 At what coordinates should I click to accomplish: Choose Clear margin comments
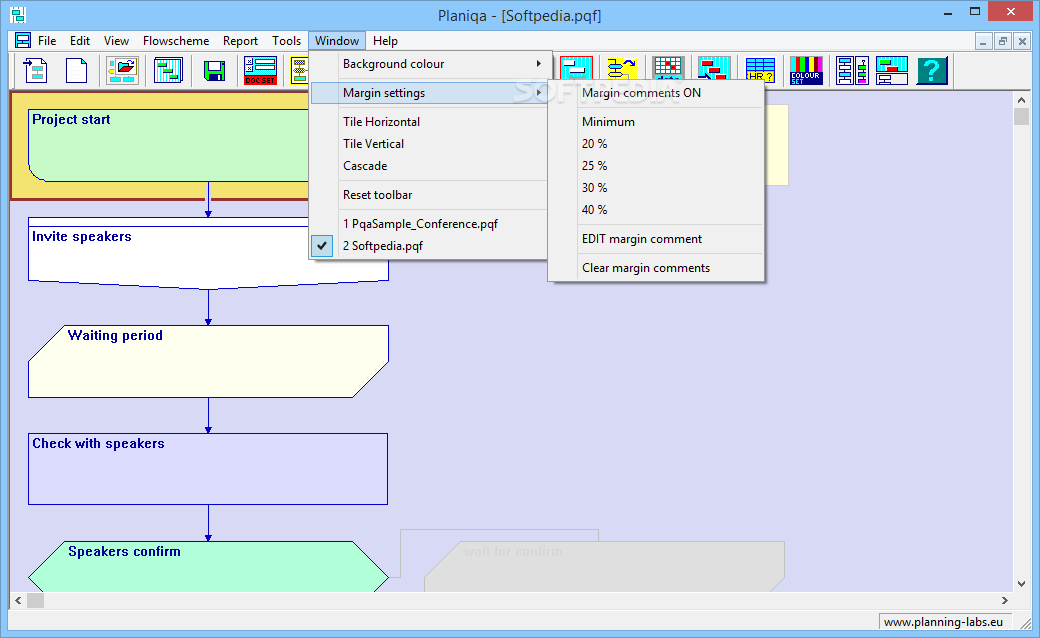click(x=656, y=268)
